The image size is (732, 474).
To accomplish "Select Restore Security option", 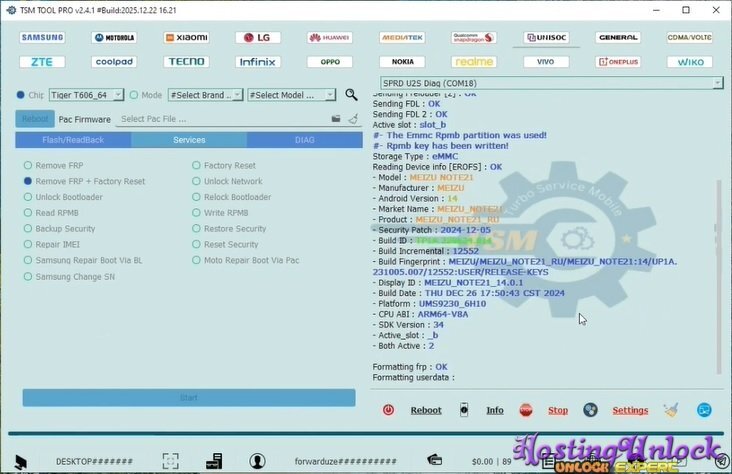I will pyautogui.click(x=229, y=229).
